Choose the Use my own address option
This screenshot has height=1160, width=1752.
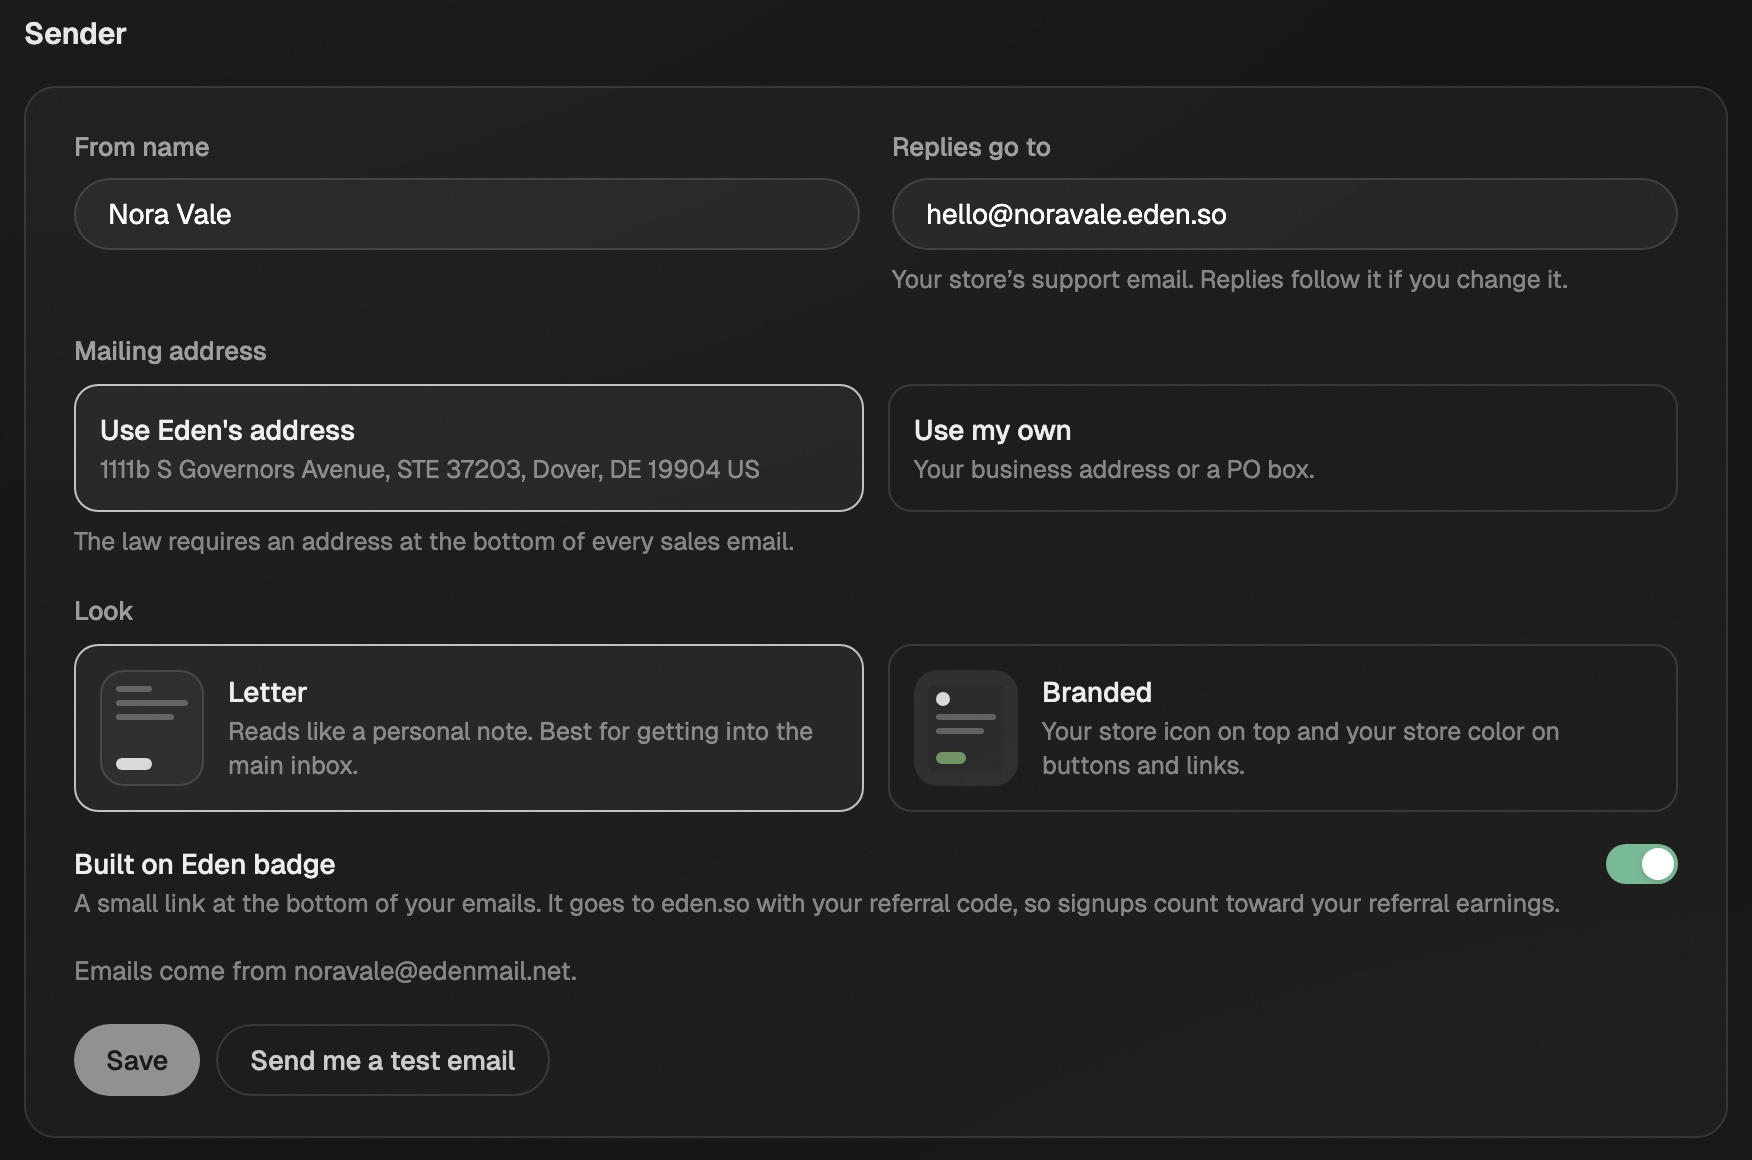pyautogui.click(x=1283, y=448)
